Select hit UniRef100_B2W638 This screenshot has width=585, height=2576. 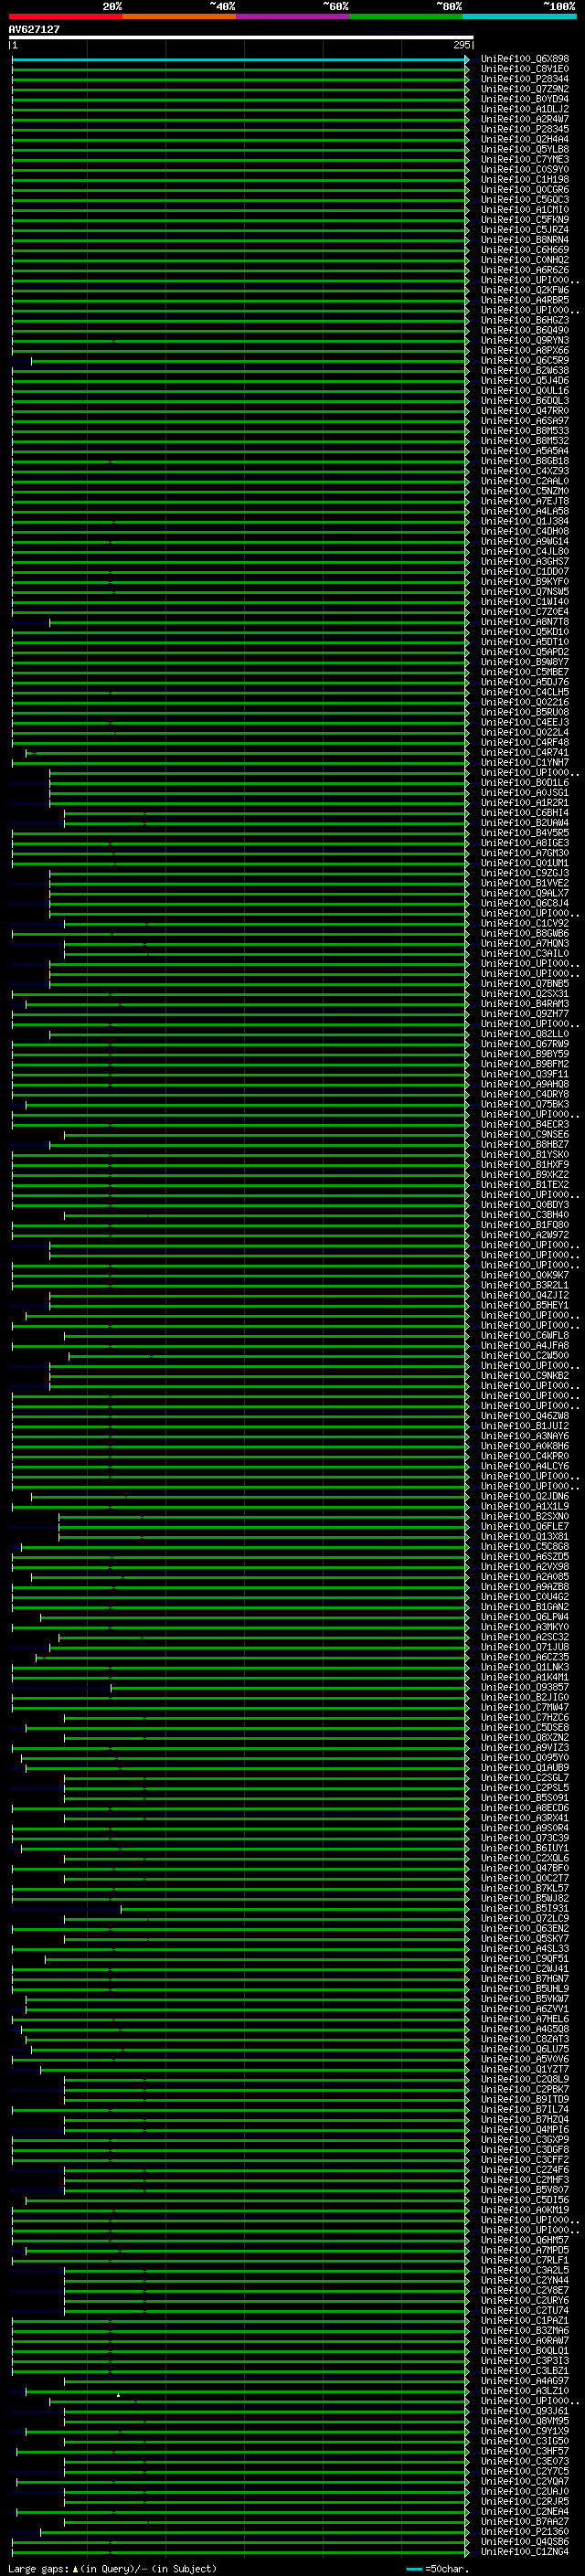click(525, 370)
